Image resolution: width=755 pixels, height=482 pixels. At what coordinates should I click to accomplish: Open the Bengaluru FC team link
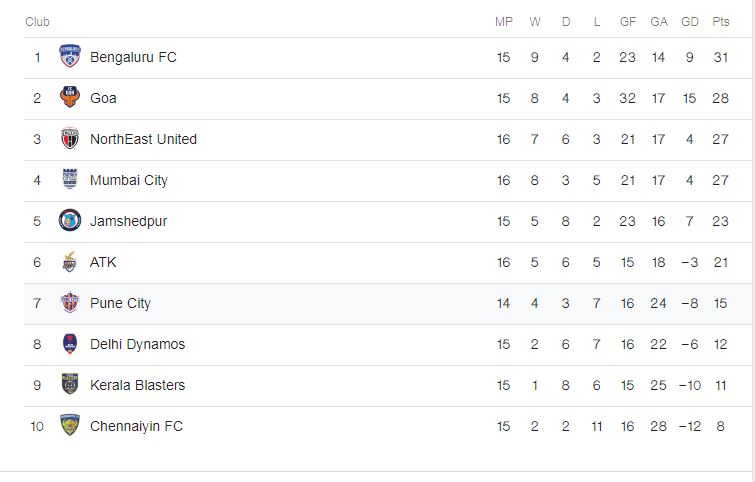[133, 57]
